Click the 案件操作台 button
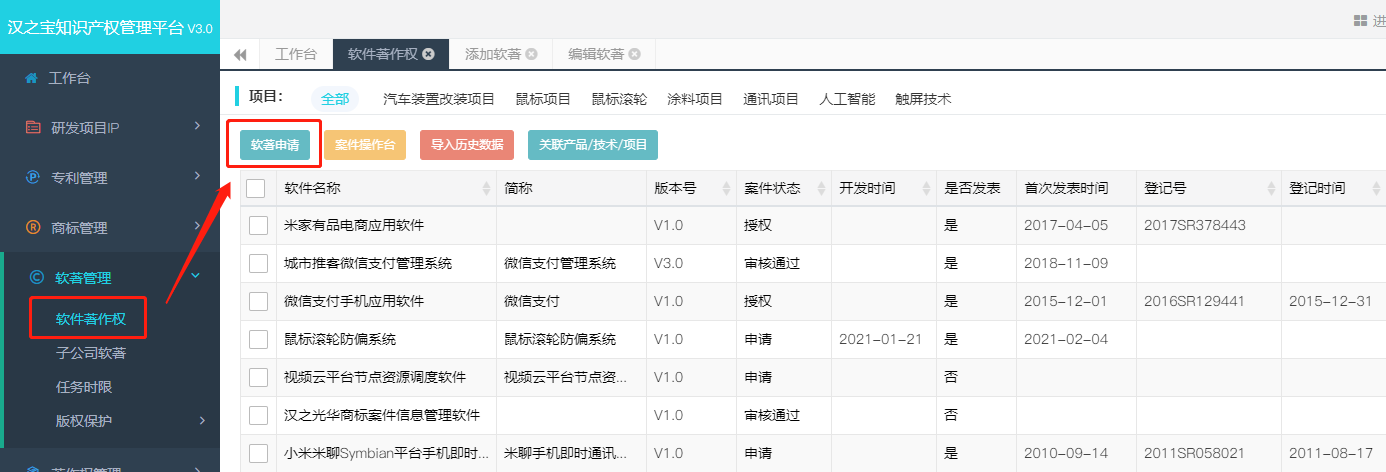 pos(365,145)
